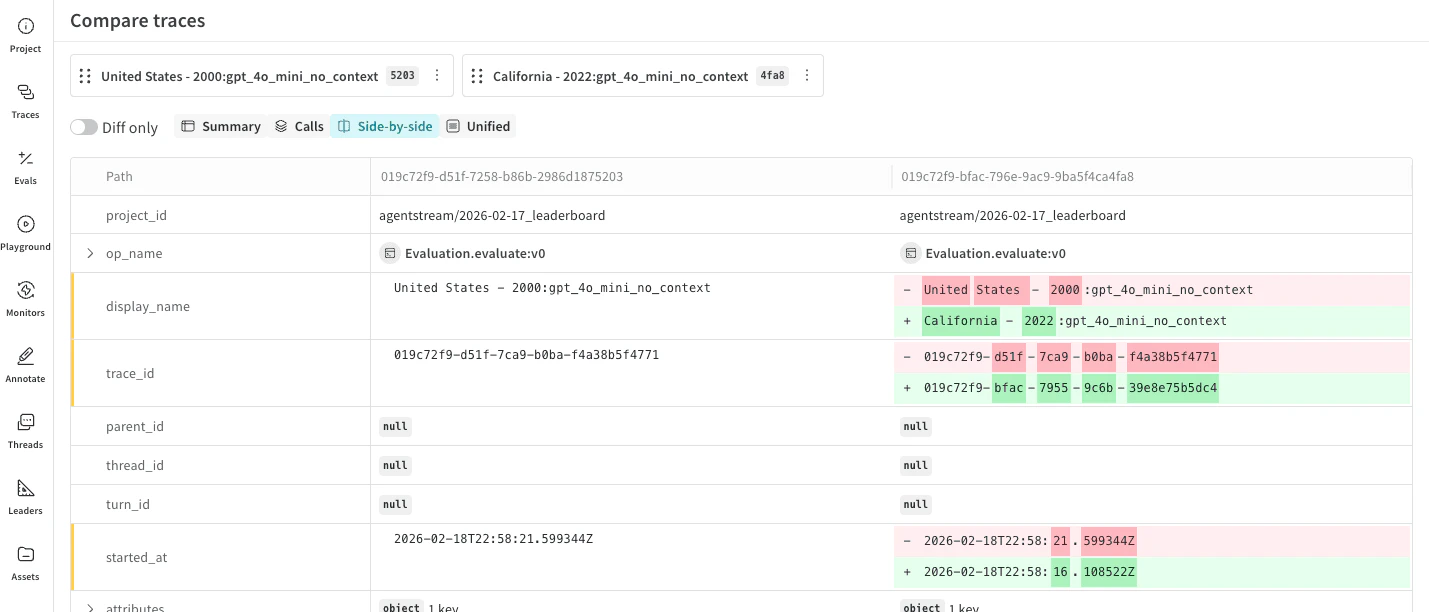
Task: Click the trace_id row label
Action: click(x=130, y=373)
